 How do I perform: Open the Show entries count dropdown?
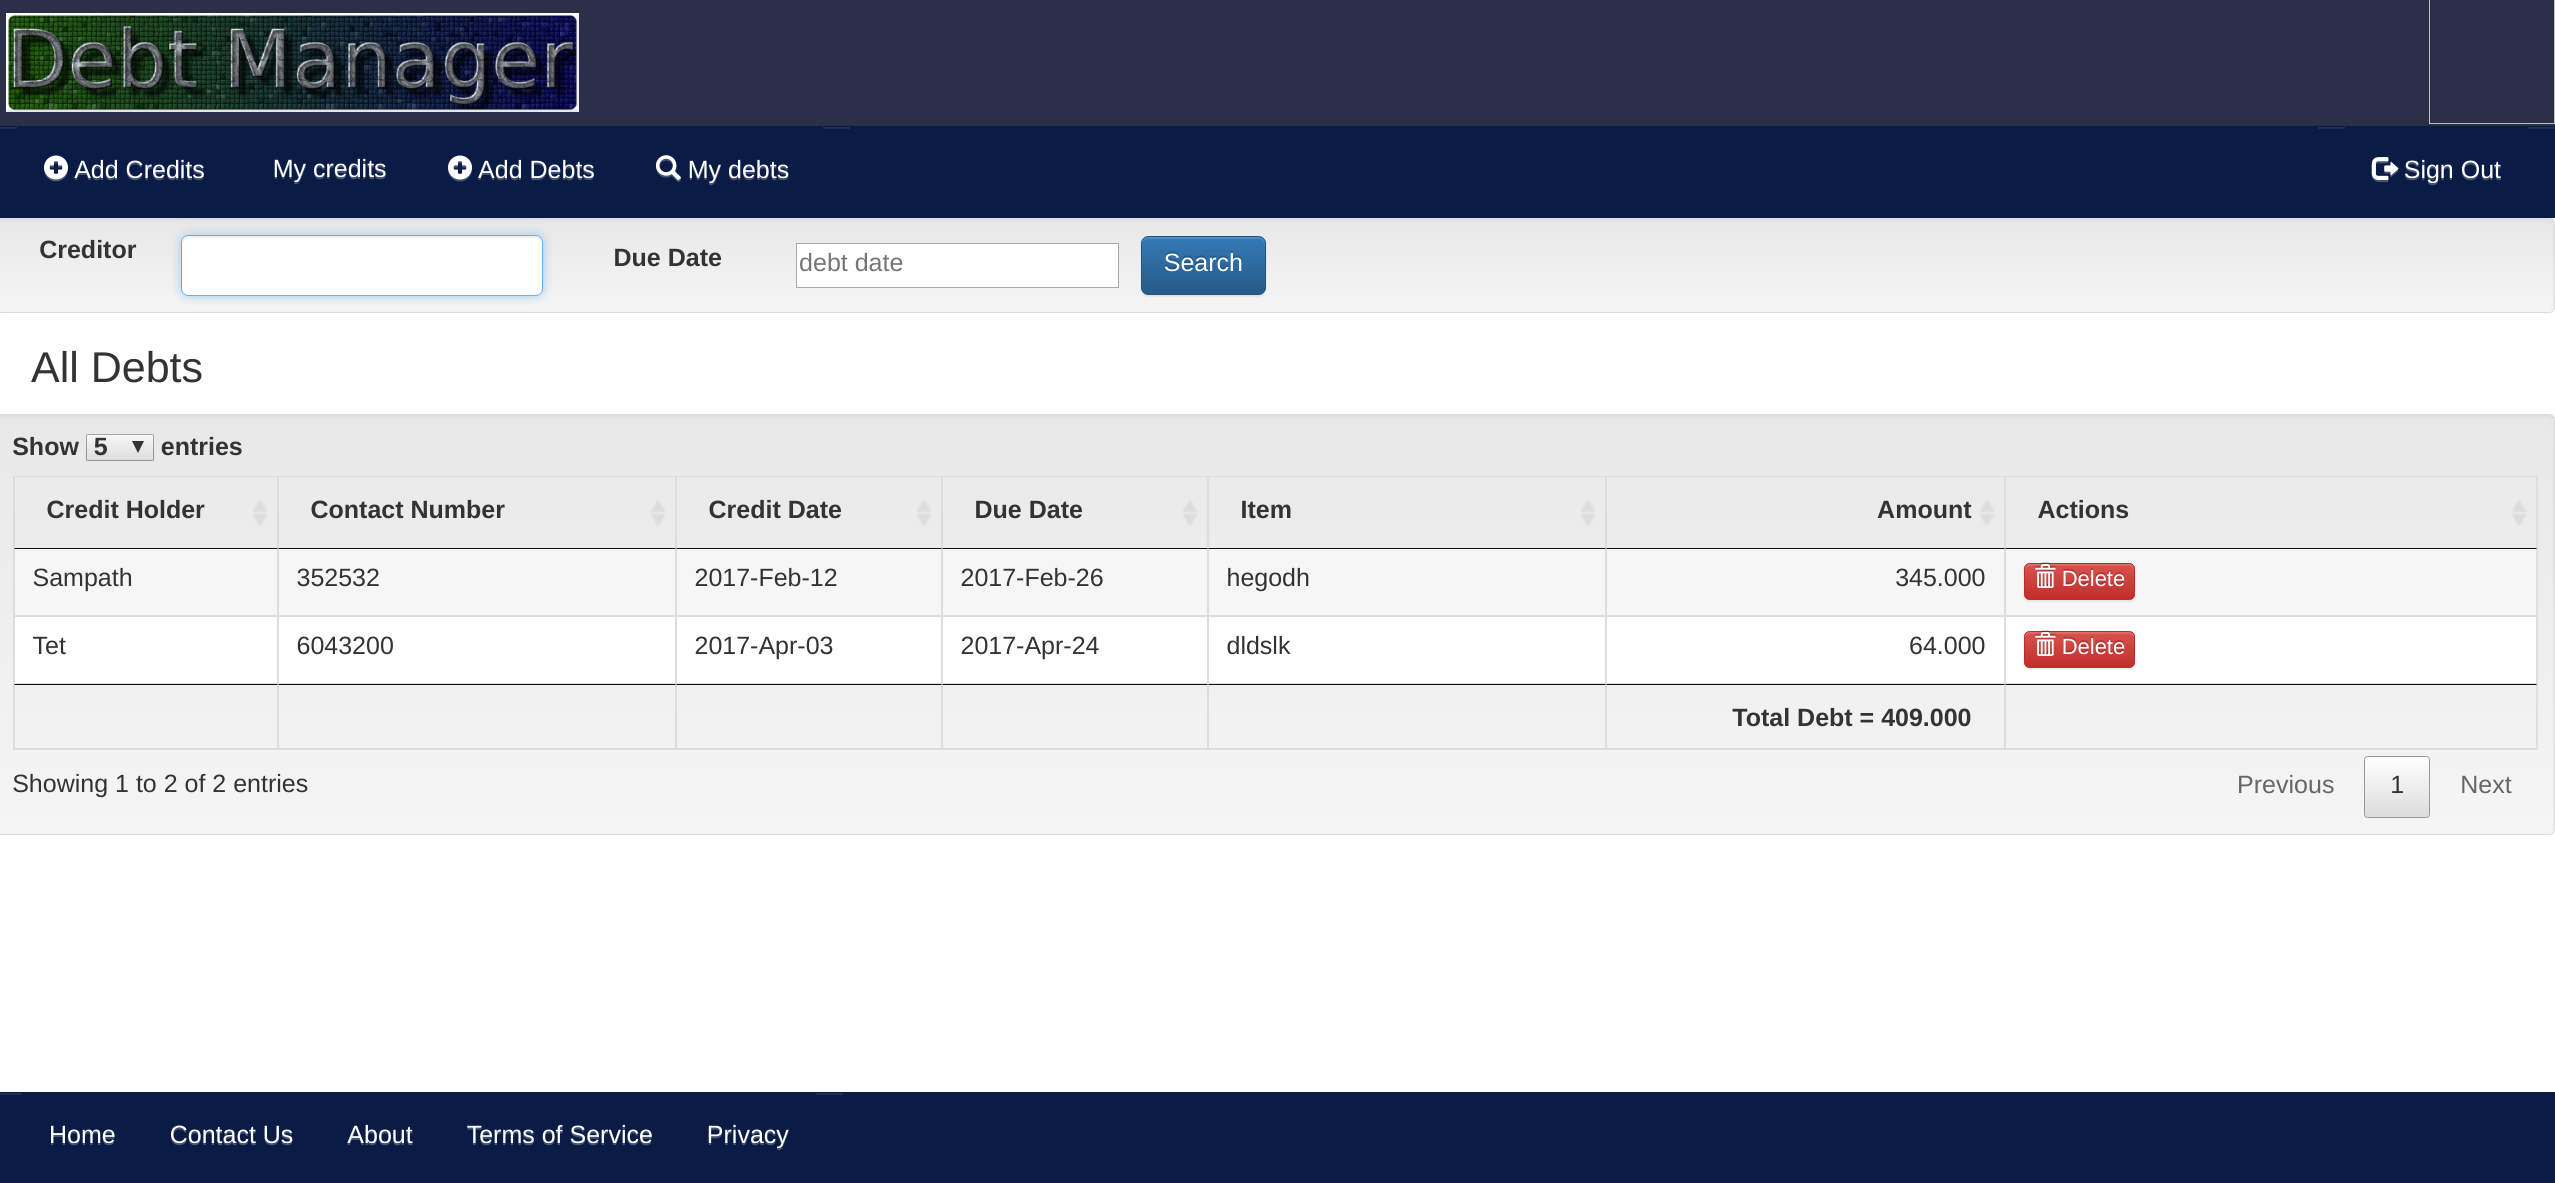point(120,447)
